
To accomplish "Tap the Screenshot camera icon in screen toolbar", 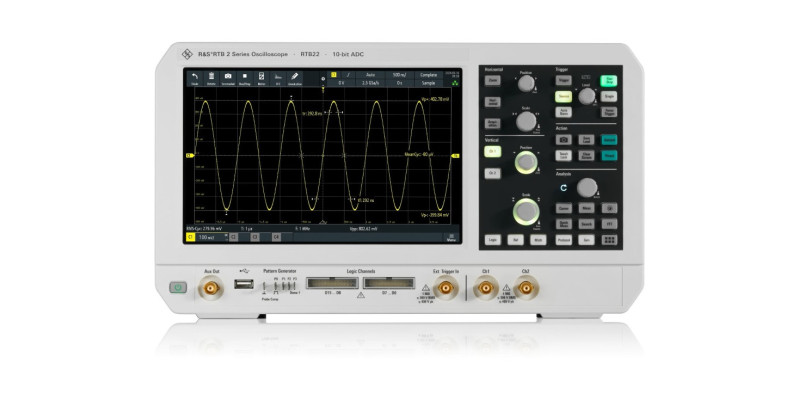I will pos(228,78).
